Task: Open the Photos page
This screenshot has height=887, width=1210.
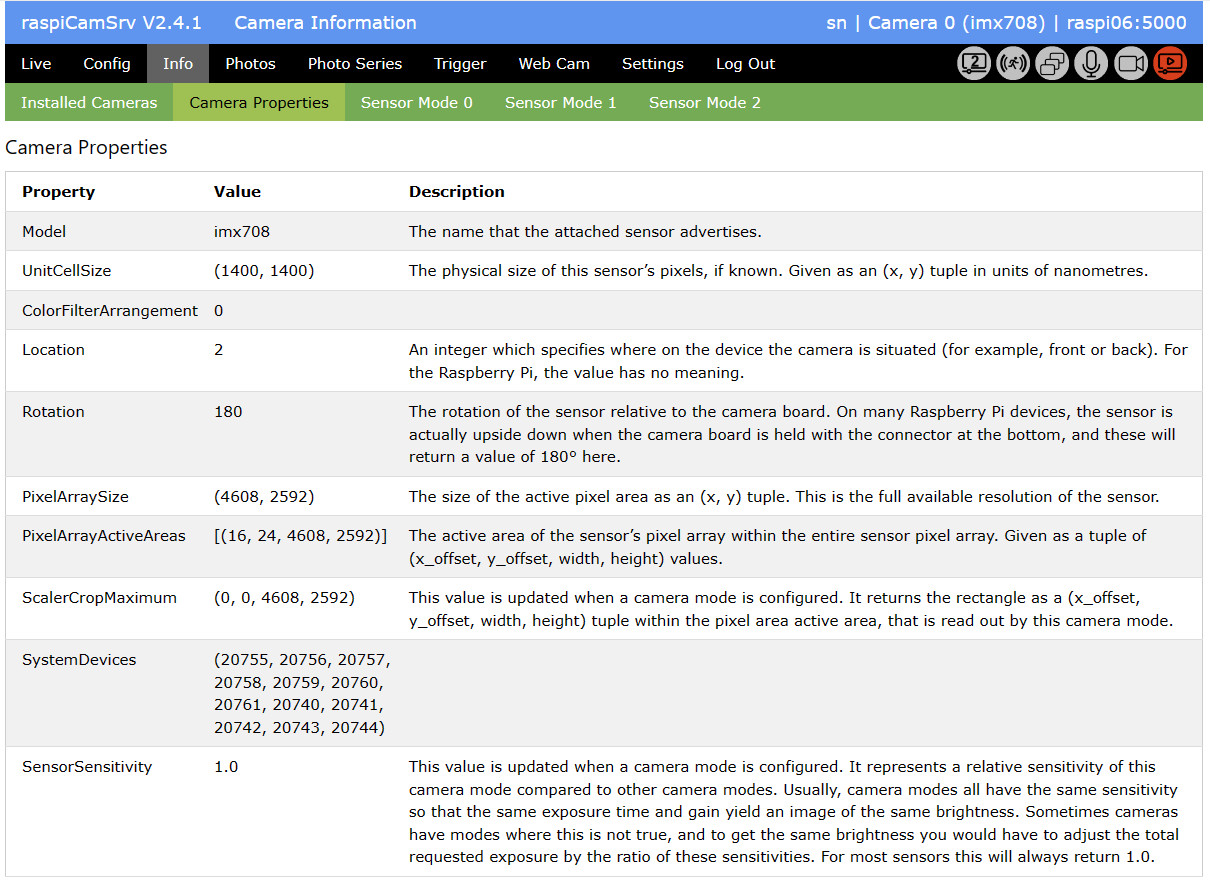Action: coord(250,64)
